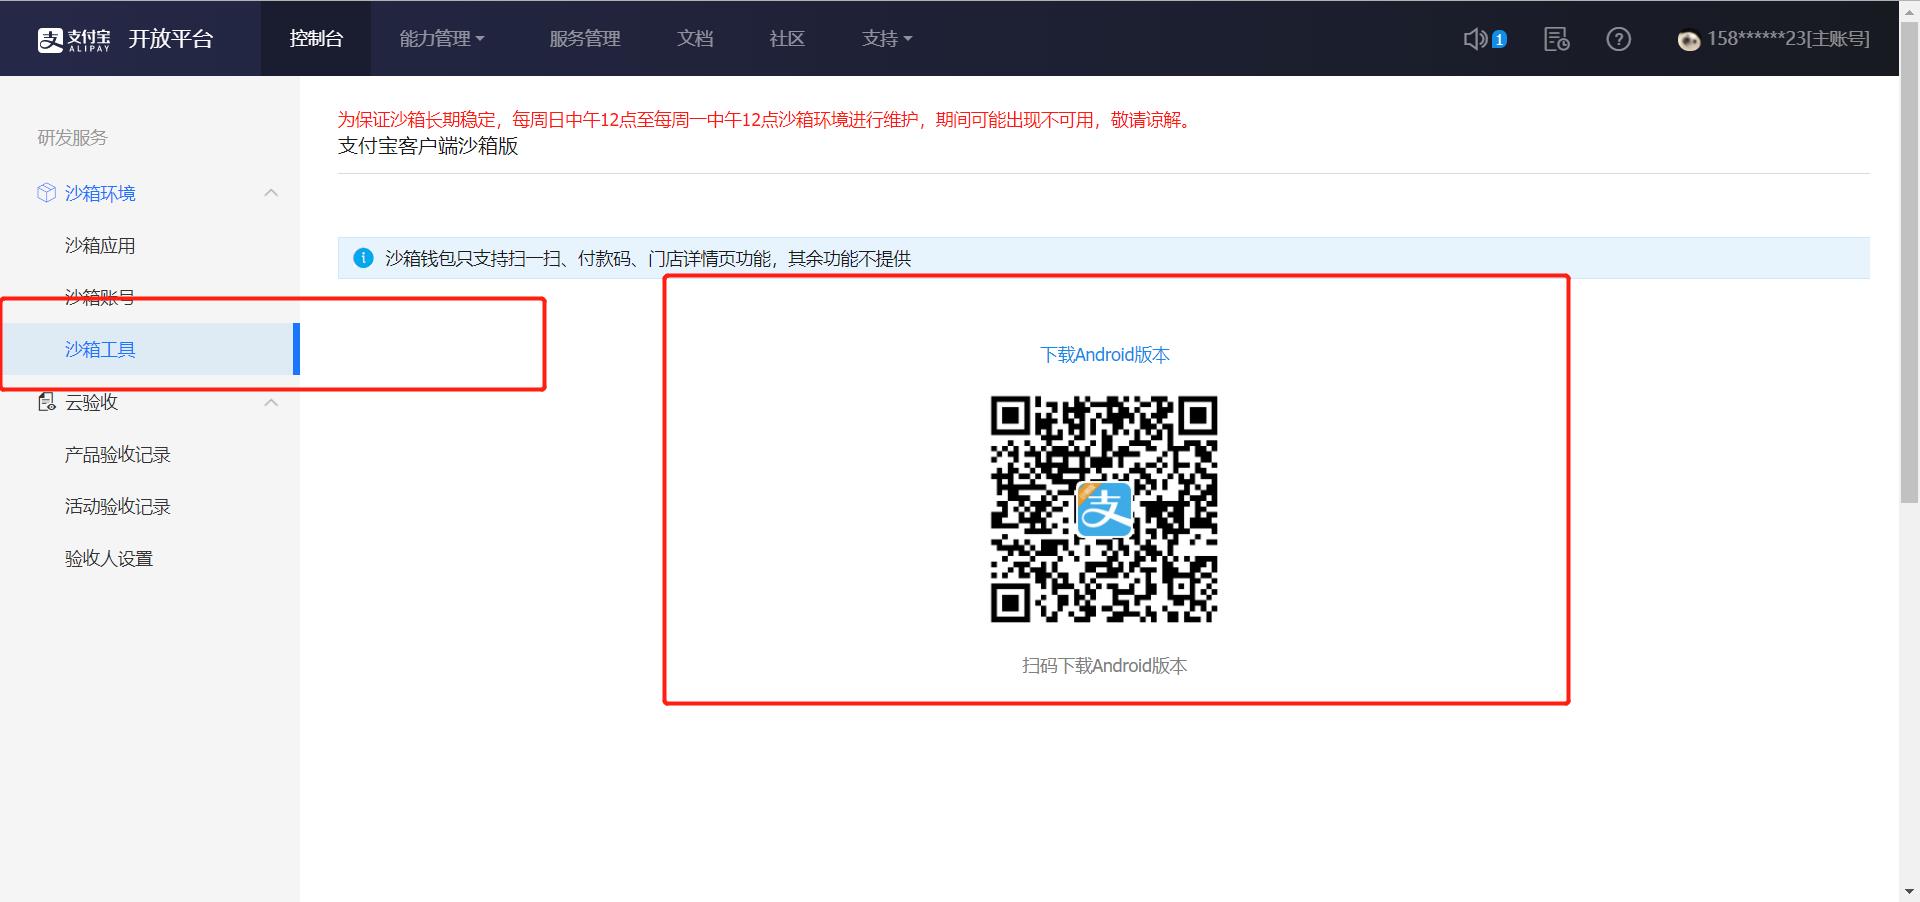Click the 开放平台 title text

[x=171, y=39]
